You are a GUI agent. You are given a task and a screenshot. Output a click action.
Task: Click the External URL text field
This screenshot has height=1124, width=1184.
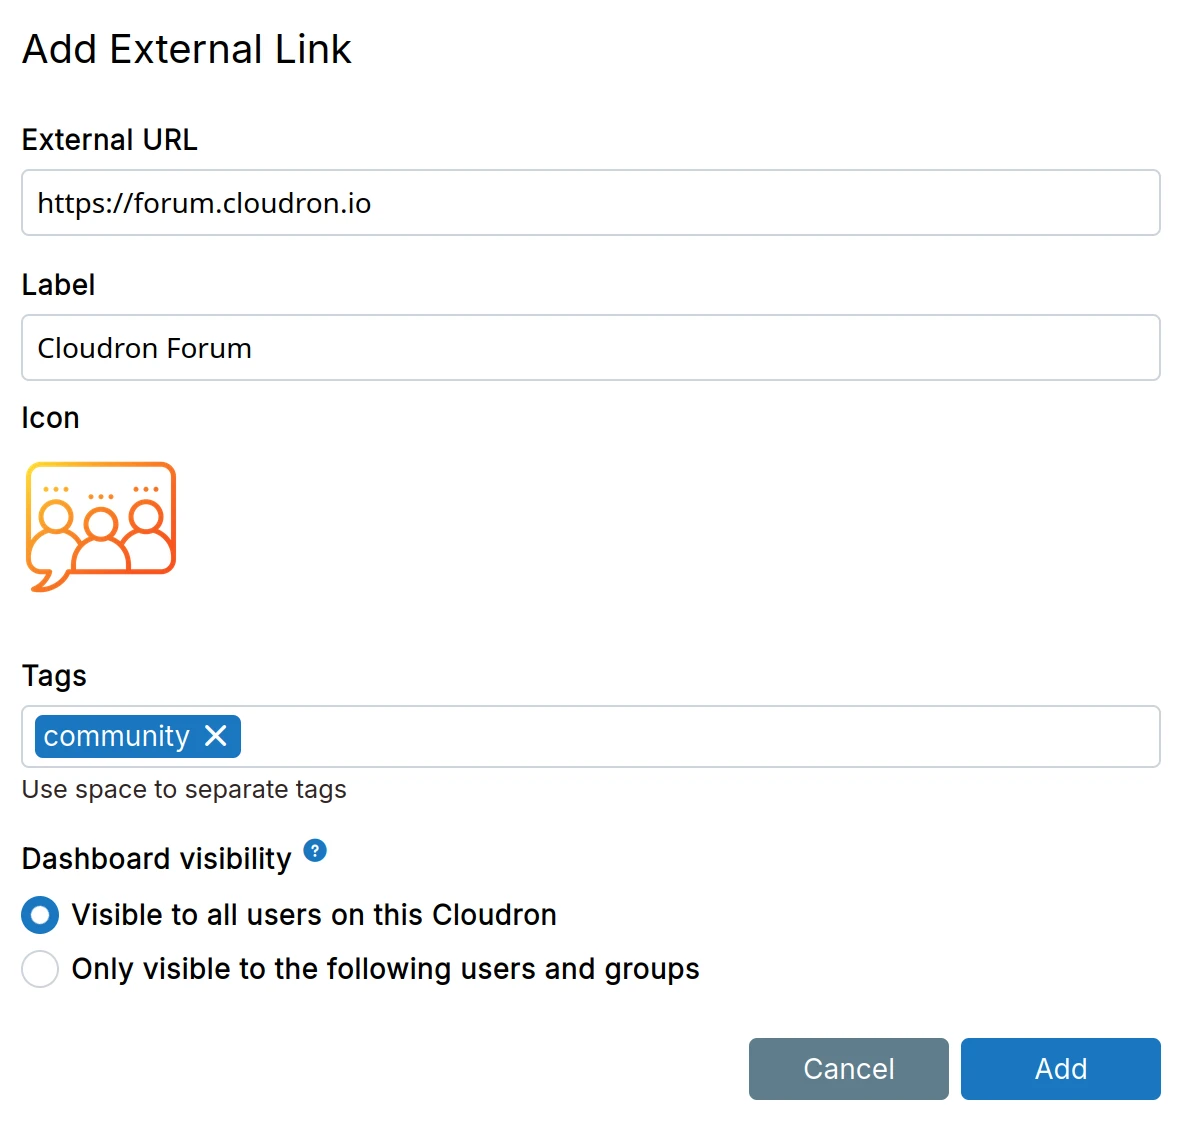click(590, 203)
